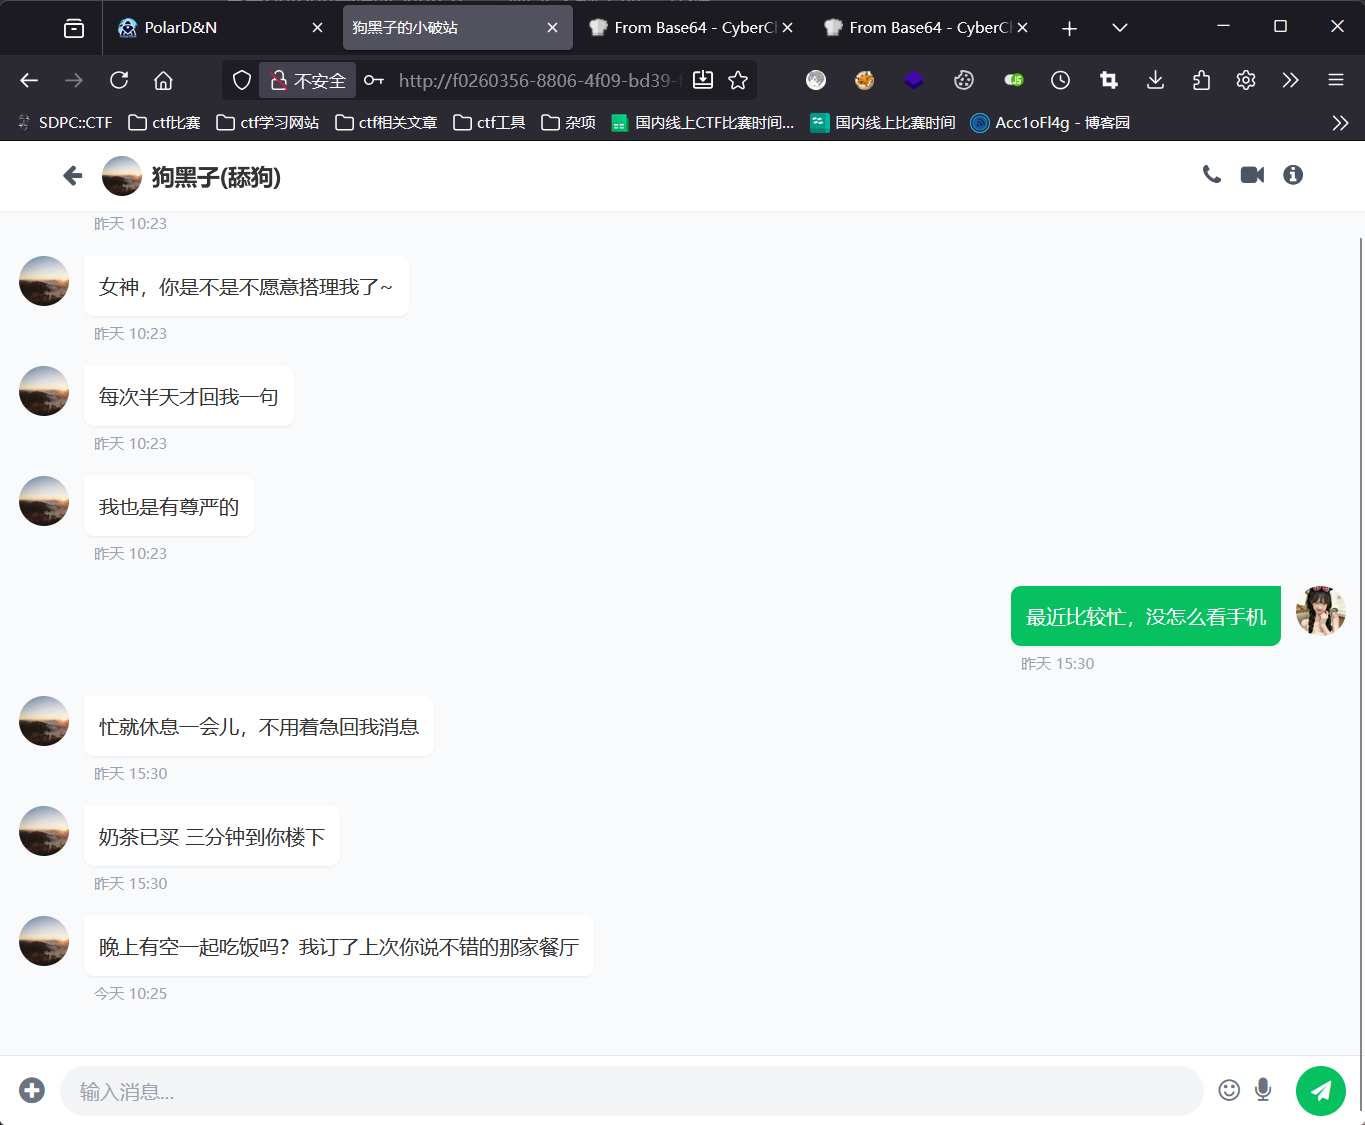Start a voice call with the phone icon
Screen dimensions: 1365x1125
tap(1211, 175)
